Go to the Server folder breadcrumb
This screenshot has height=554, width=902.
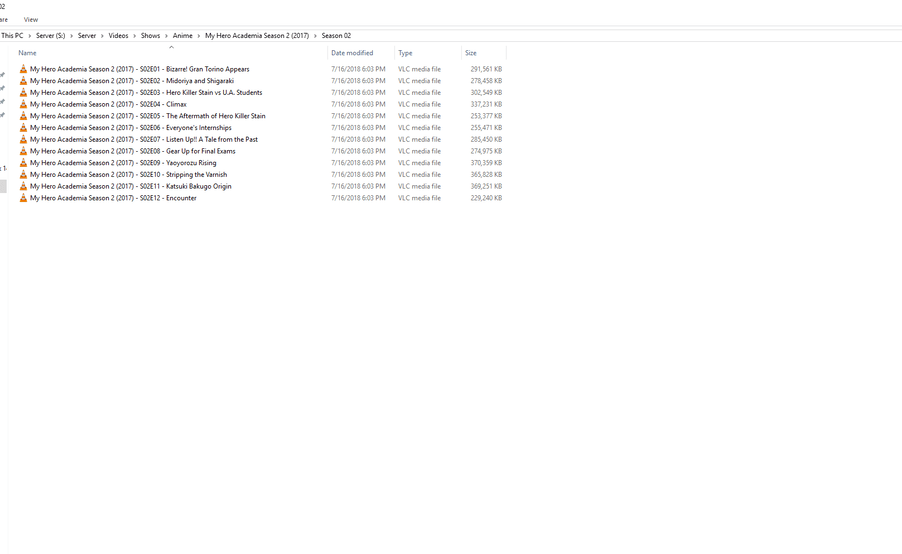pos(87,36)
